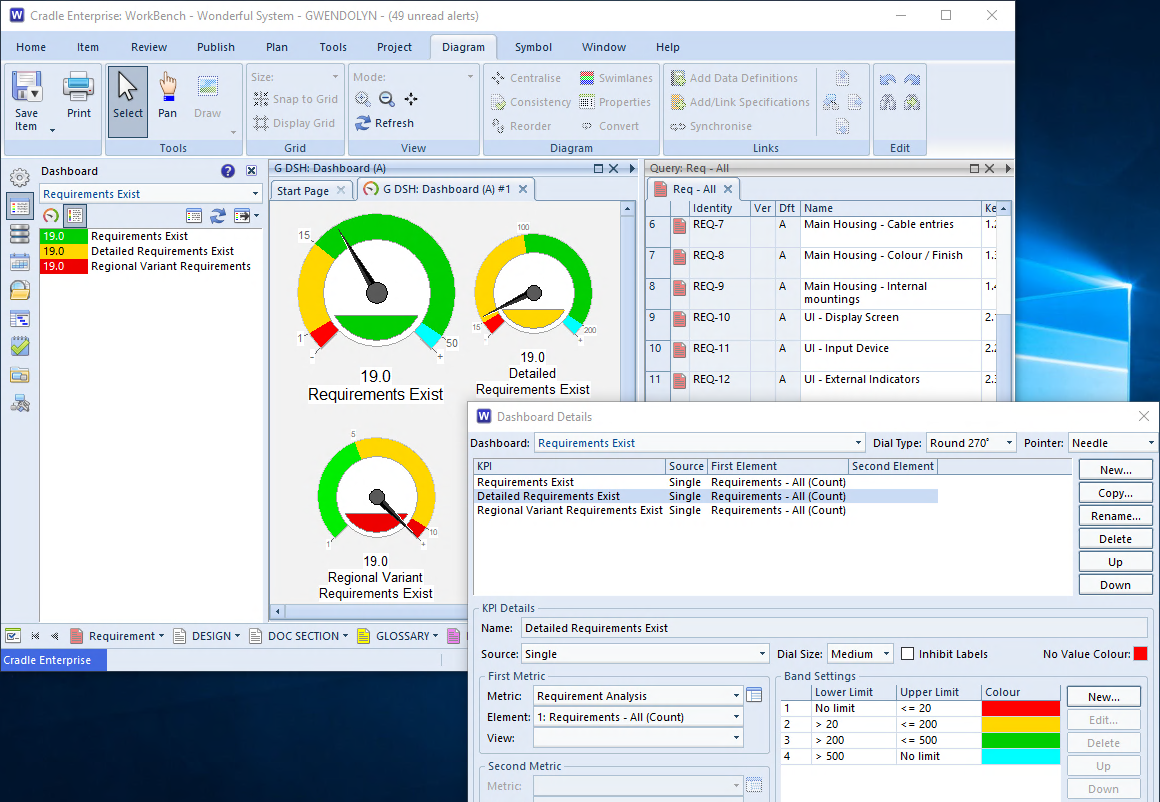This screenshot has height=802, width=1160.
Task: Click the Gantt chart sidebar icon
Action: point(20,318)
